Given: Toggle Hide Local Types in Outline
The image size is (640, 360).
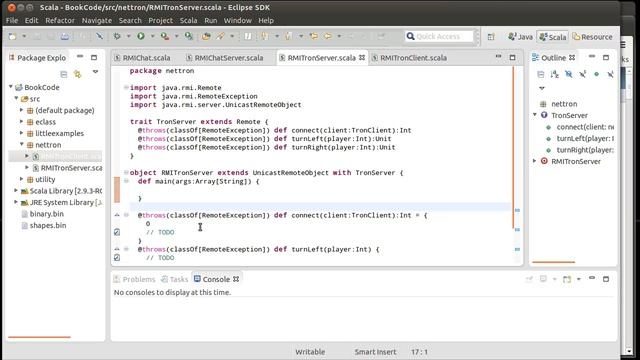Looking at the screenshot, I should click(610, 74).
